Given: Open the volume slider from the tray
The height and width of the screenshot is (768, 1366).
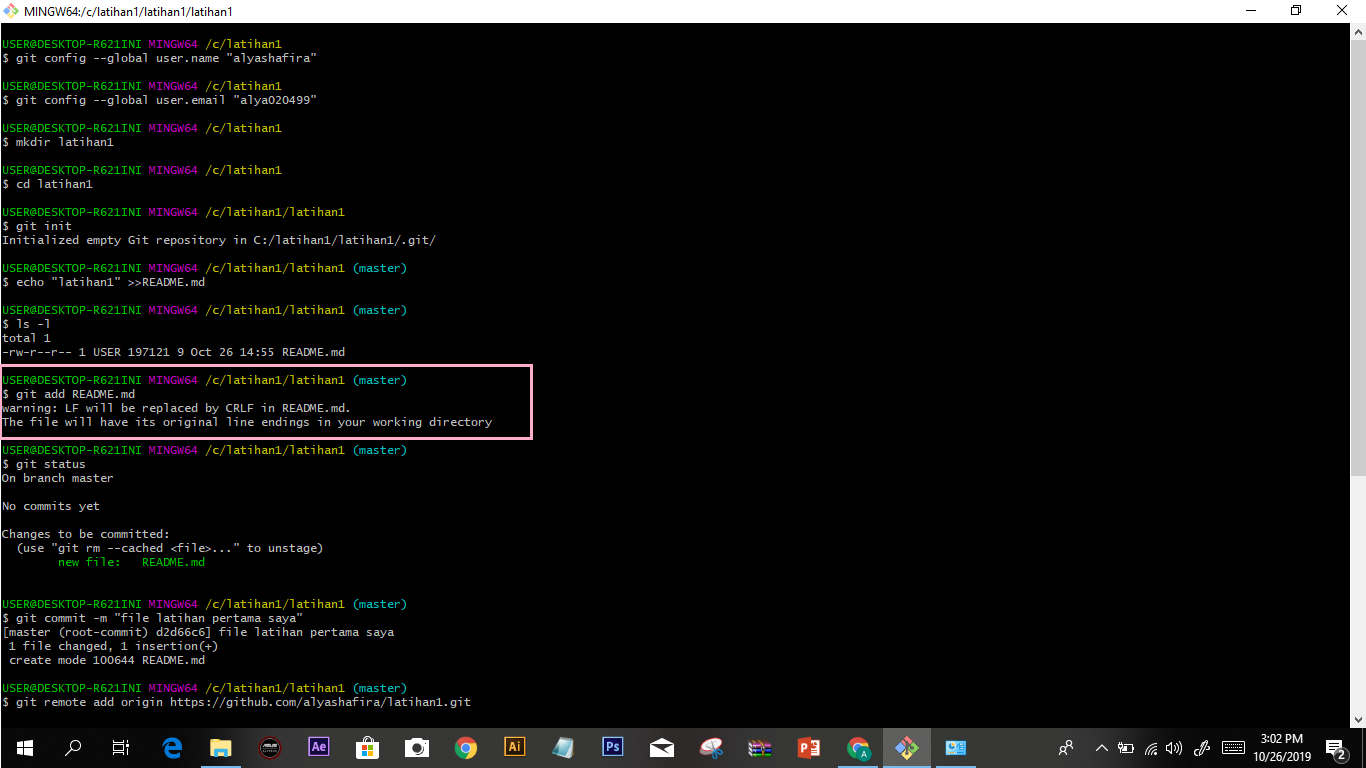Looking at the screenshot, I should point(1173,747).
